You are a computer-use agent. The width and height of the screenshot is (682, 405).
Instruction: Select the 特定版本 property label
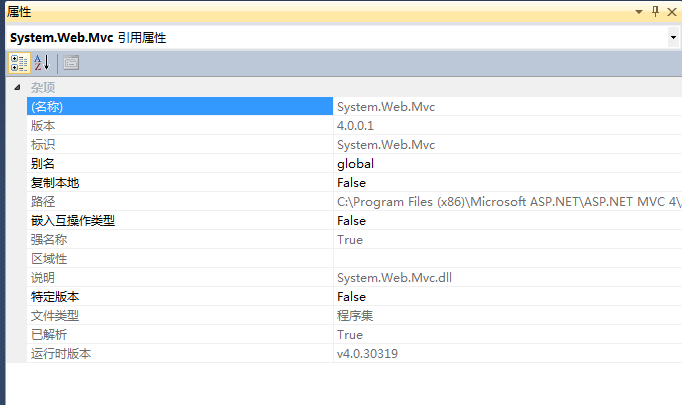(x=55, y=297)
